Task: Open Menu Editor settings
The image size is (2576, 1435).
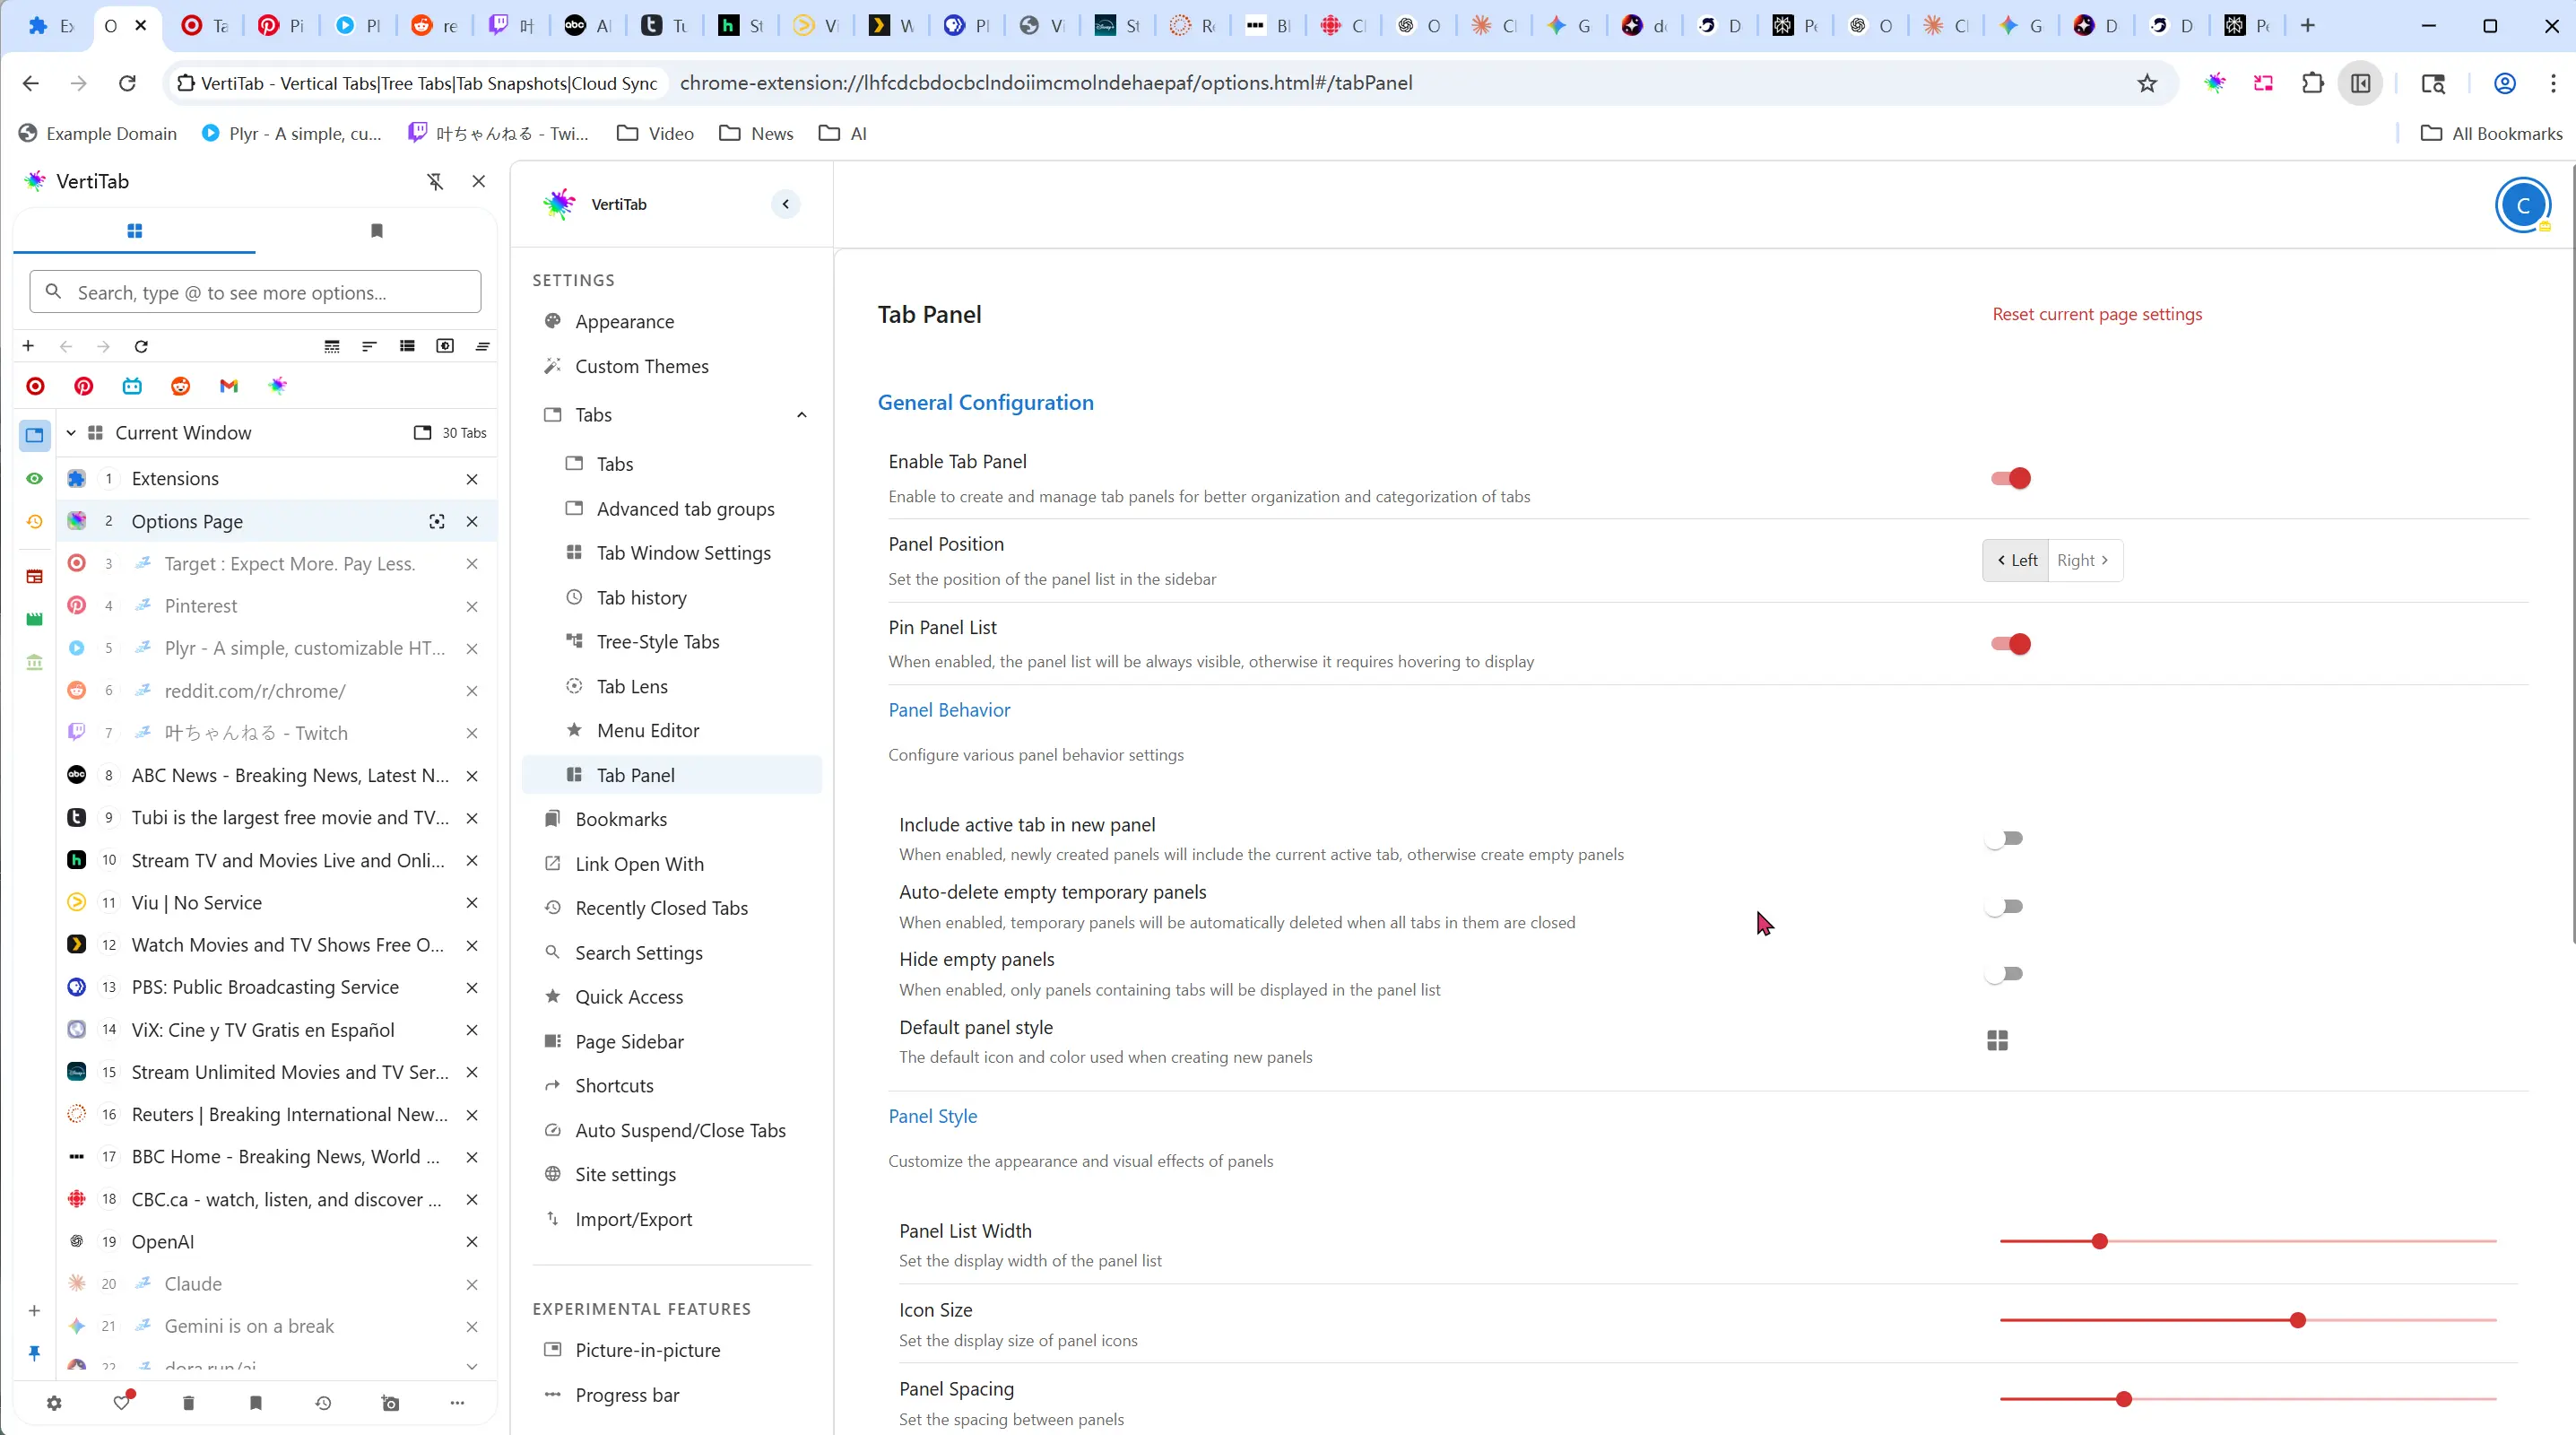Action: pyautogui.click(x=672, y=730)
